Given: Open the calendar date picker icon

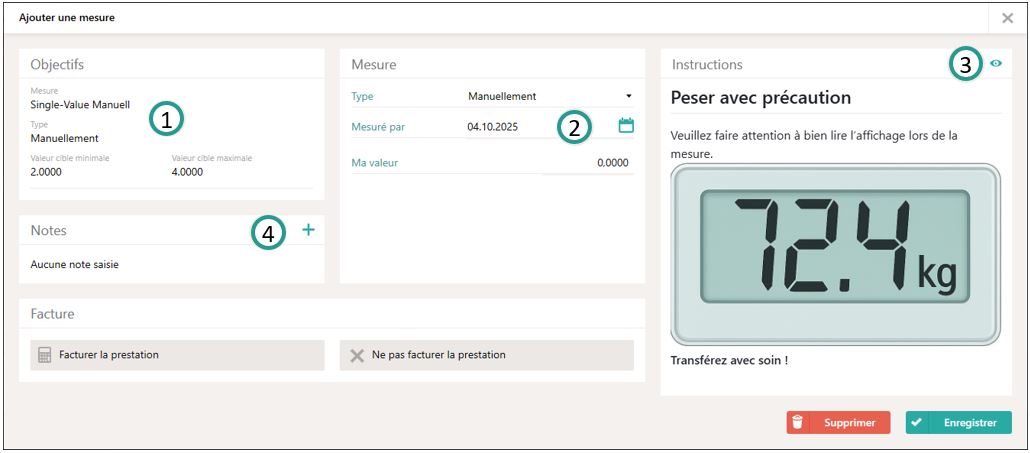Looking at the screenshot, I should (x=626, y=125).
